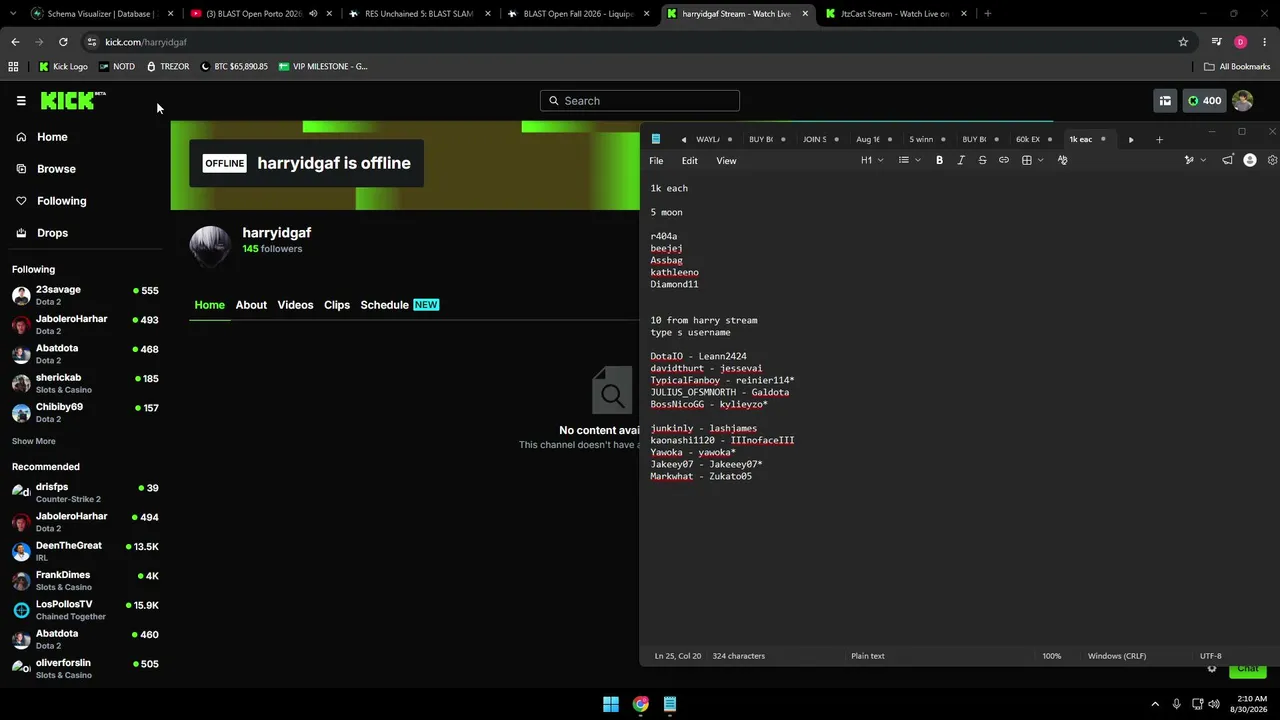Open the Notepad View menu
1280x720 pixels.
[726, 160]
